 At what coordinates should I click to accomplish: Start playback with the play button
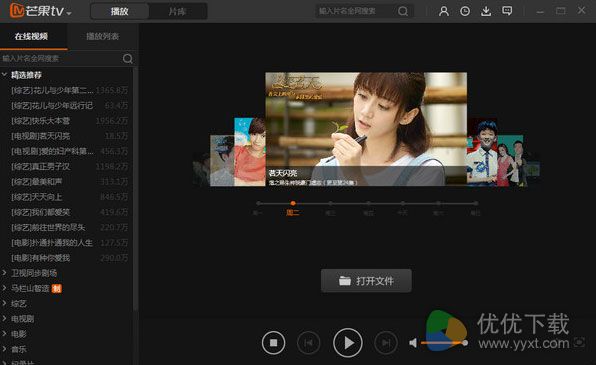tap(347, 343)
